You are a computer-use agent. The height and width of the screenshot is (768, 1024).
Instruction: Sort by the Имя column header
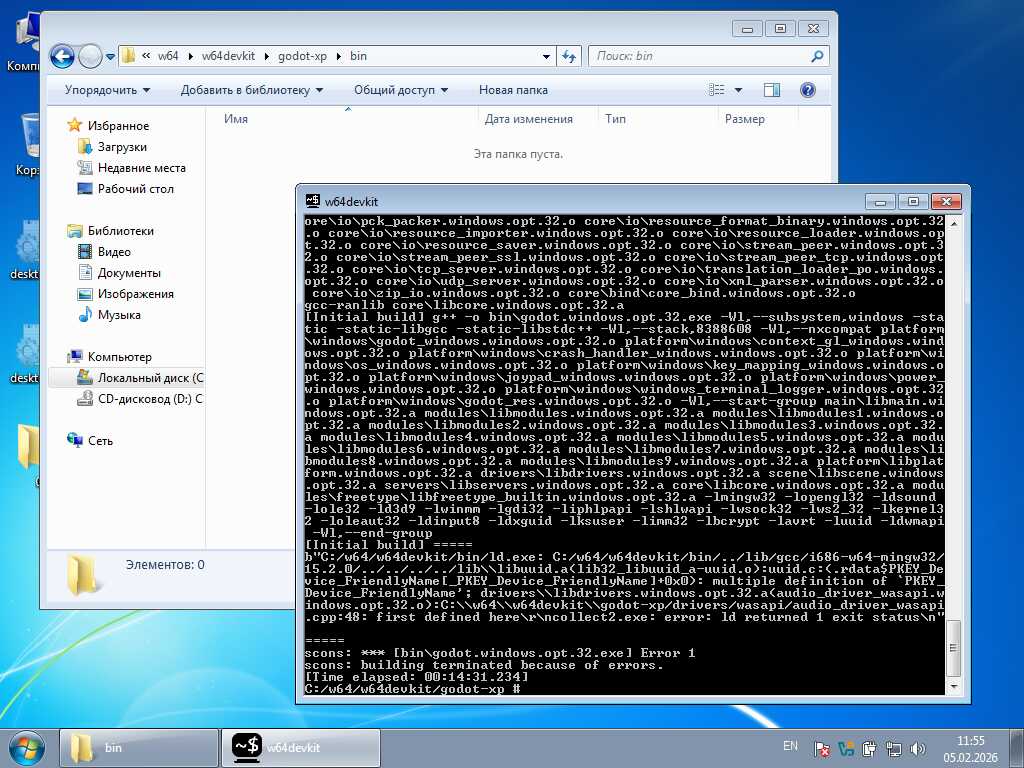pos(236,119)
